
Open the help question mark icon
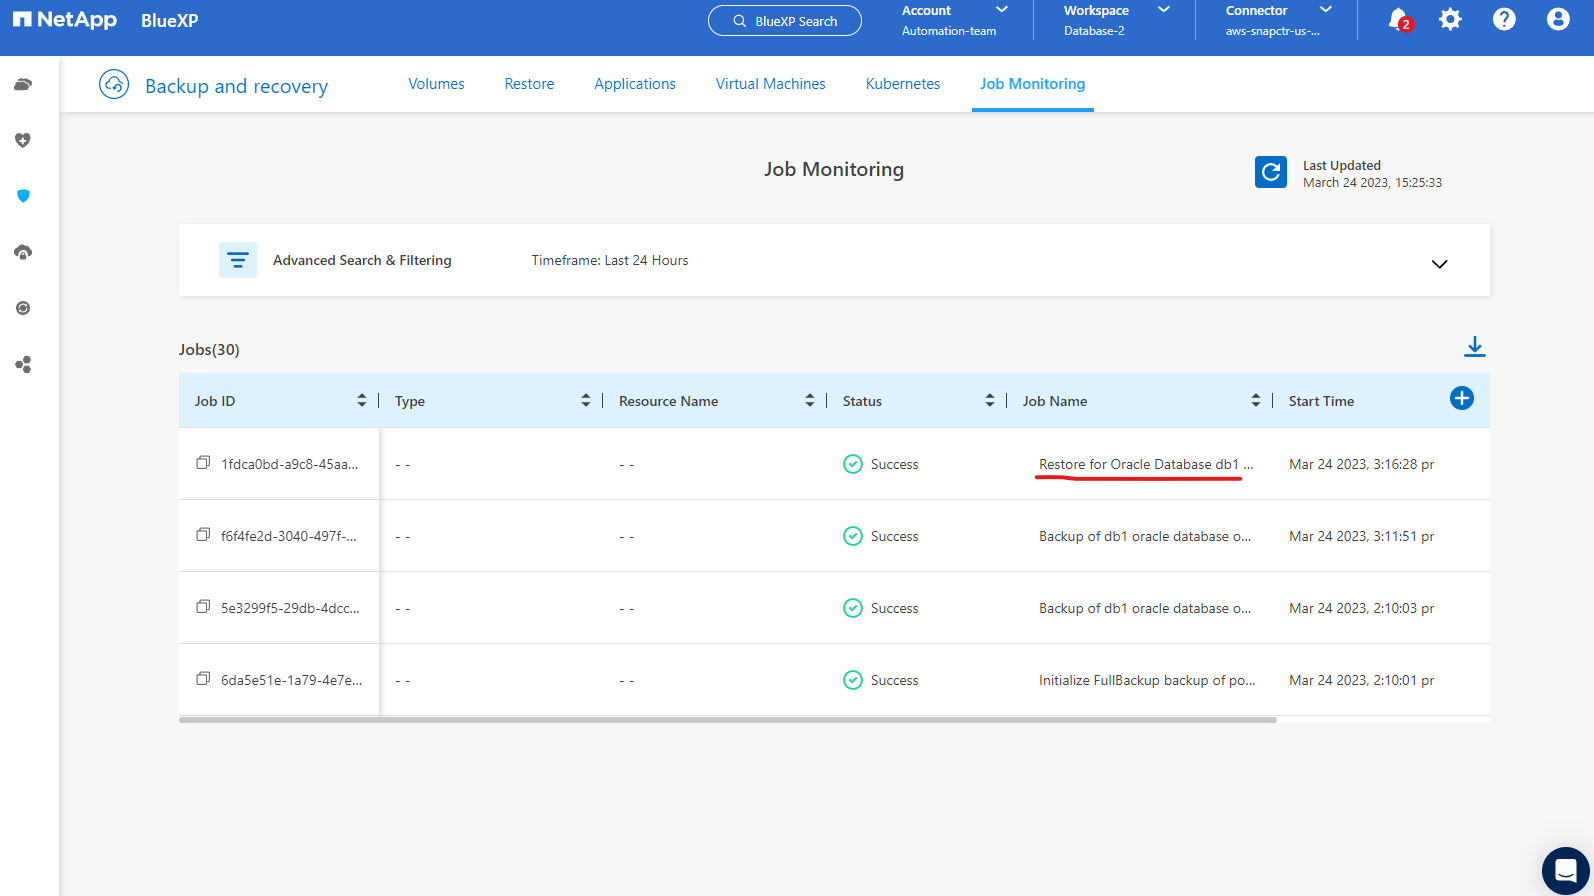pos(1503,20)
